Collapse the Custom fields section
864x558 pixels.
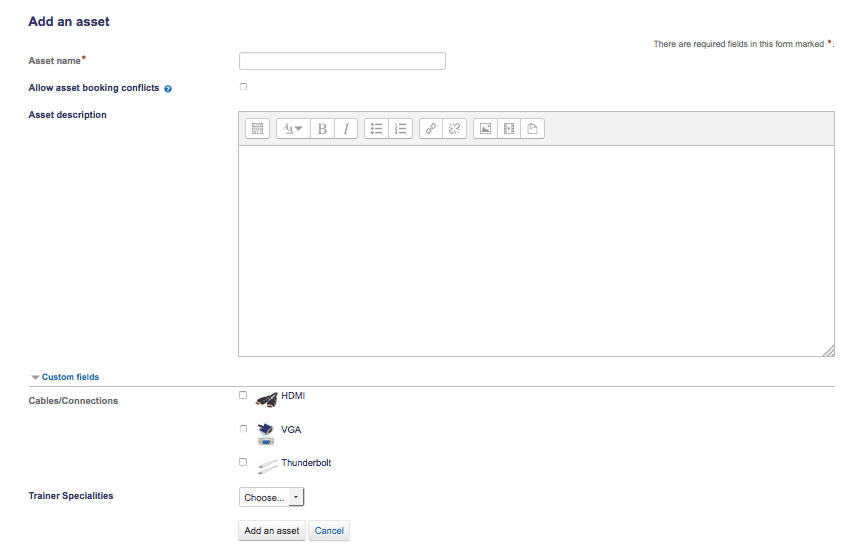point(65,377)
